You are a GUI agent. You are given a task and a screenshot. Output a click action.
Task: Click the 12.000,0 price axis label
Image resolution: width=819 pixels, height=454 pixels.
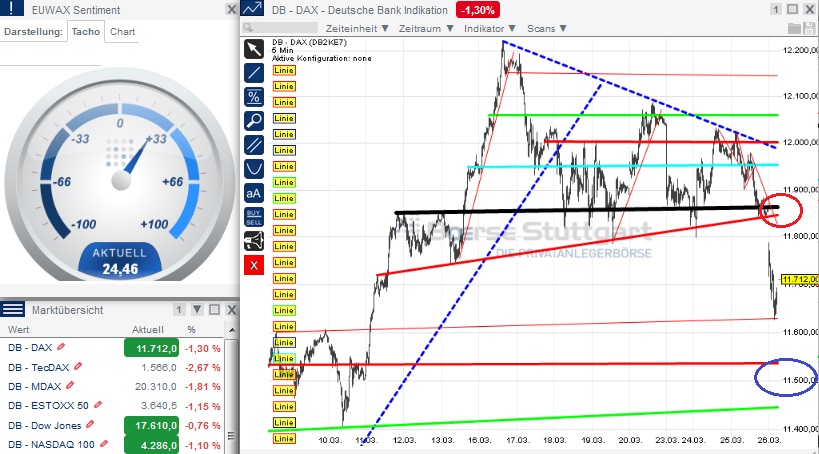click(x=800, y=142)
